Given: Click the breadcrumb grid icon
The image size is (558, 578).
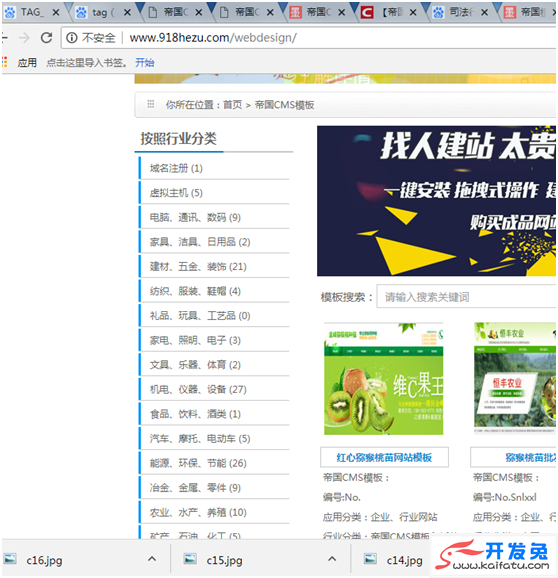Looking at the screenshot, I should (x=150, y=104).
